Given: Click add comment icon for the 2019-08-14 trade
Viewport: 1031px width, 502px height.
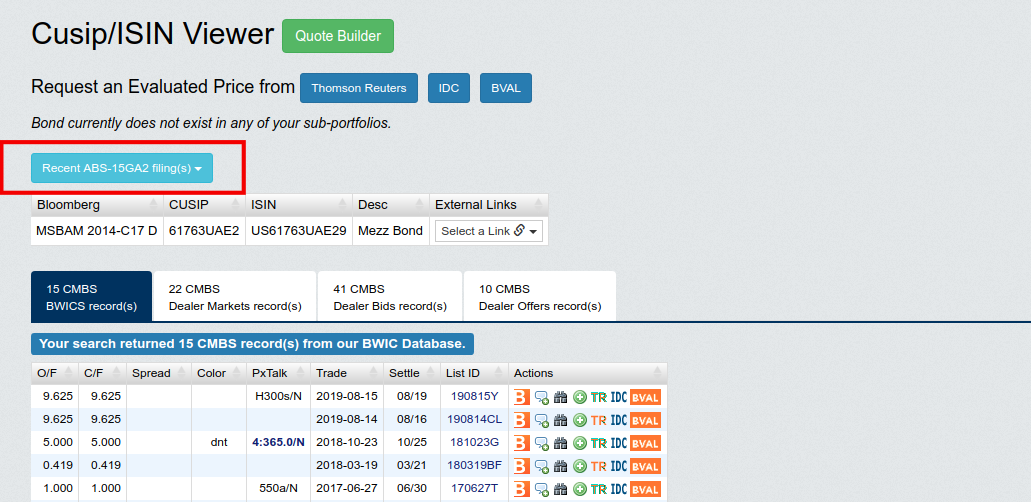Looking at the screenshot, I should click(x=541, y=420).
